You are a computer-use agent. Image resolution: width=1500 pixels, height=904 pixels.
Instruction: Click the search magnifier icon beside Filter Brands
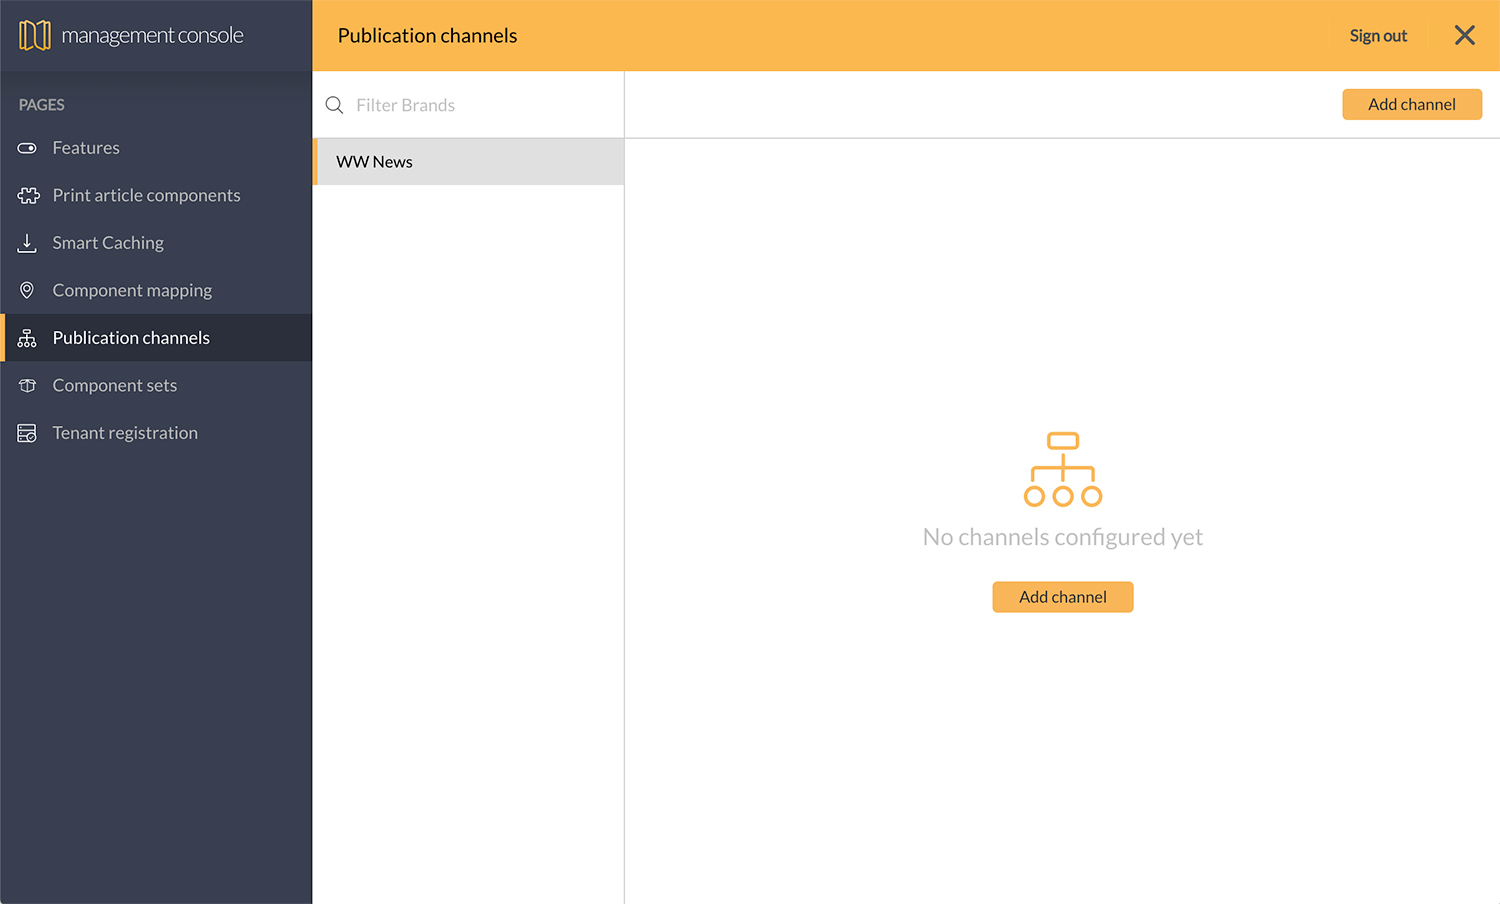pos(335,105)
